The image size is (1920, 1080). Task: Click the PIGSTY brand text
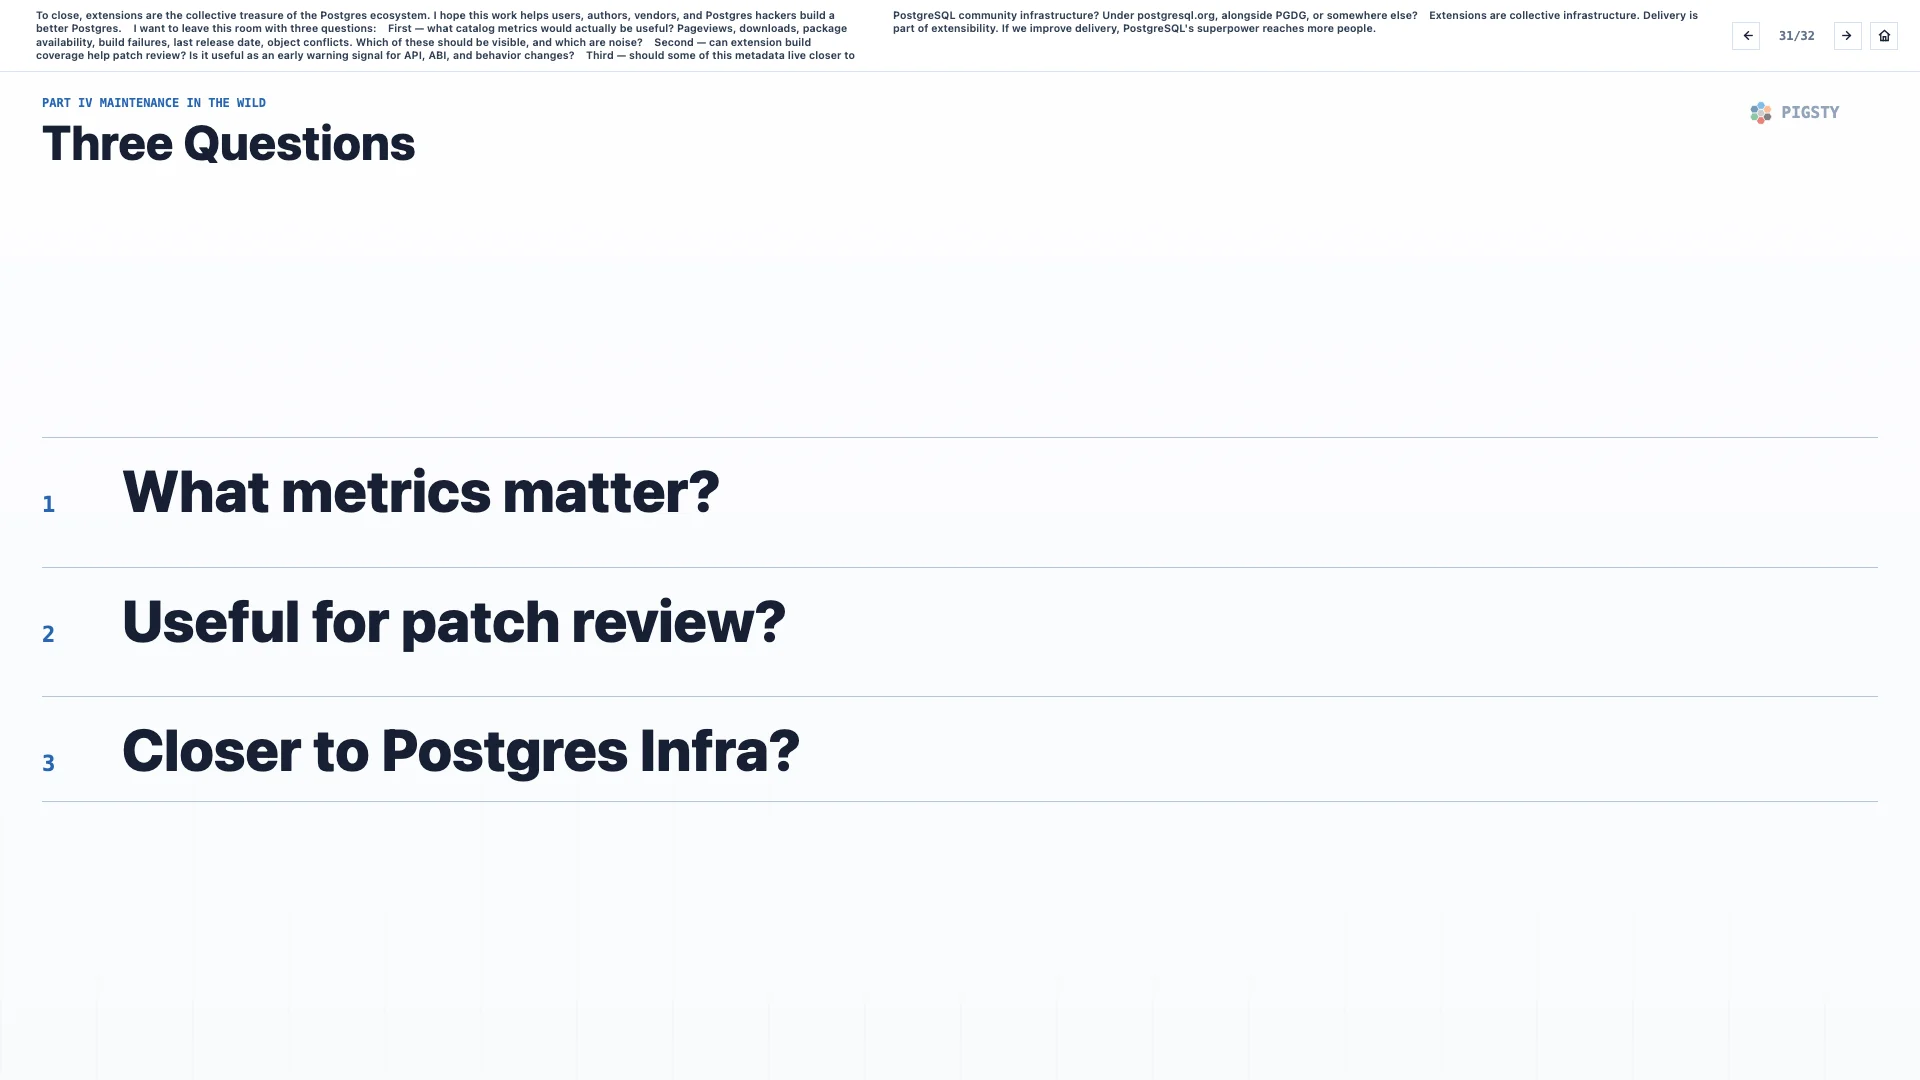(1810, 113)
